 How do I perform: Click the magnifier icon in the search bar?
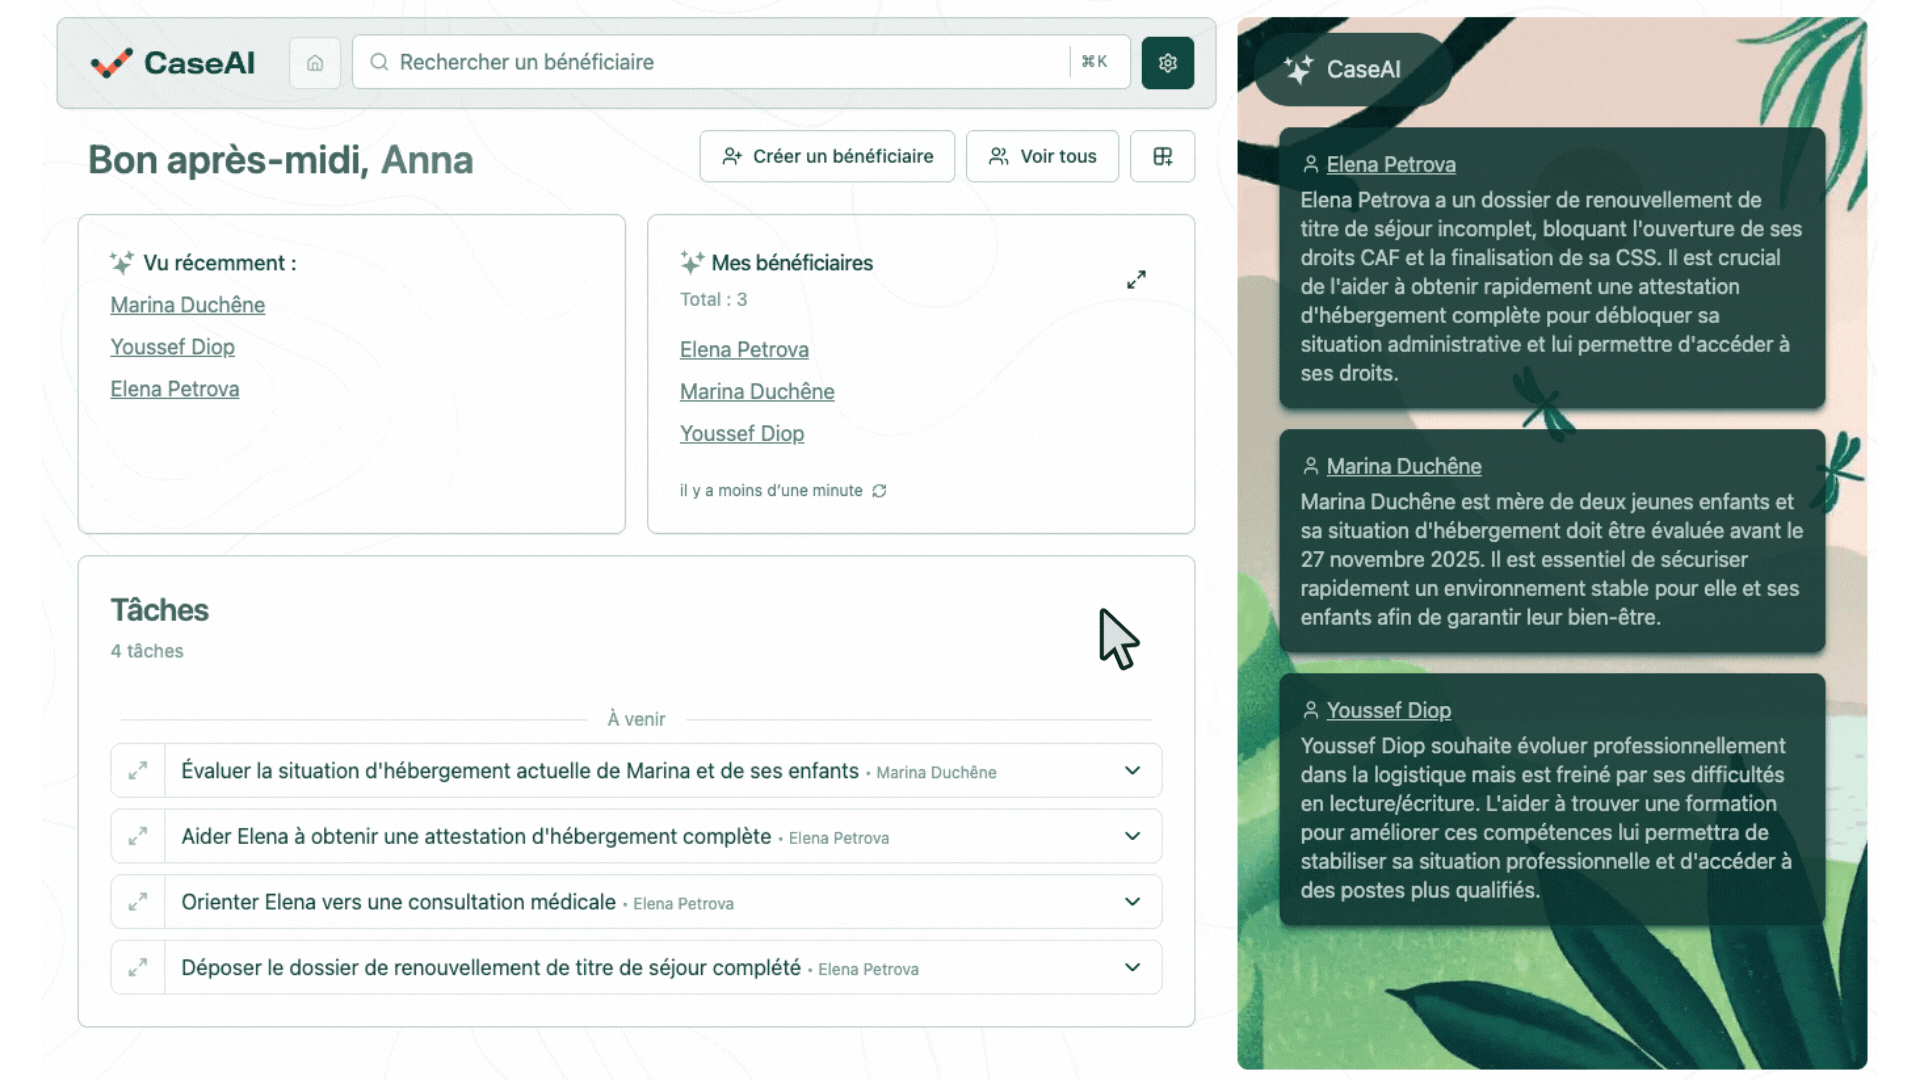pyautogui.click(x=378, y=62)
